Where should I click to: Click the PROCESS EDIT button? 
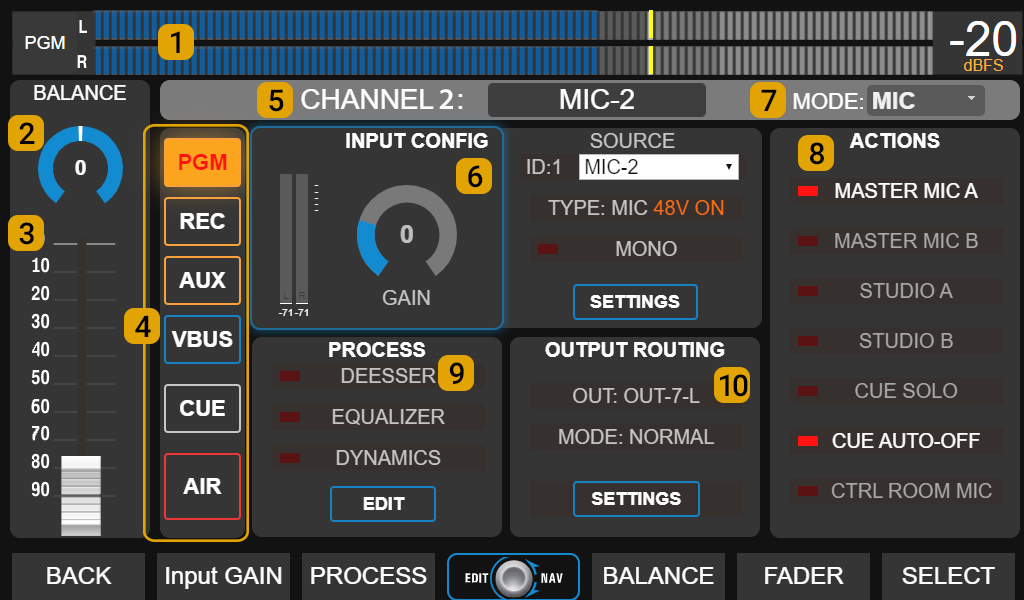pos(383,504)
